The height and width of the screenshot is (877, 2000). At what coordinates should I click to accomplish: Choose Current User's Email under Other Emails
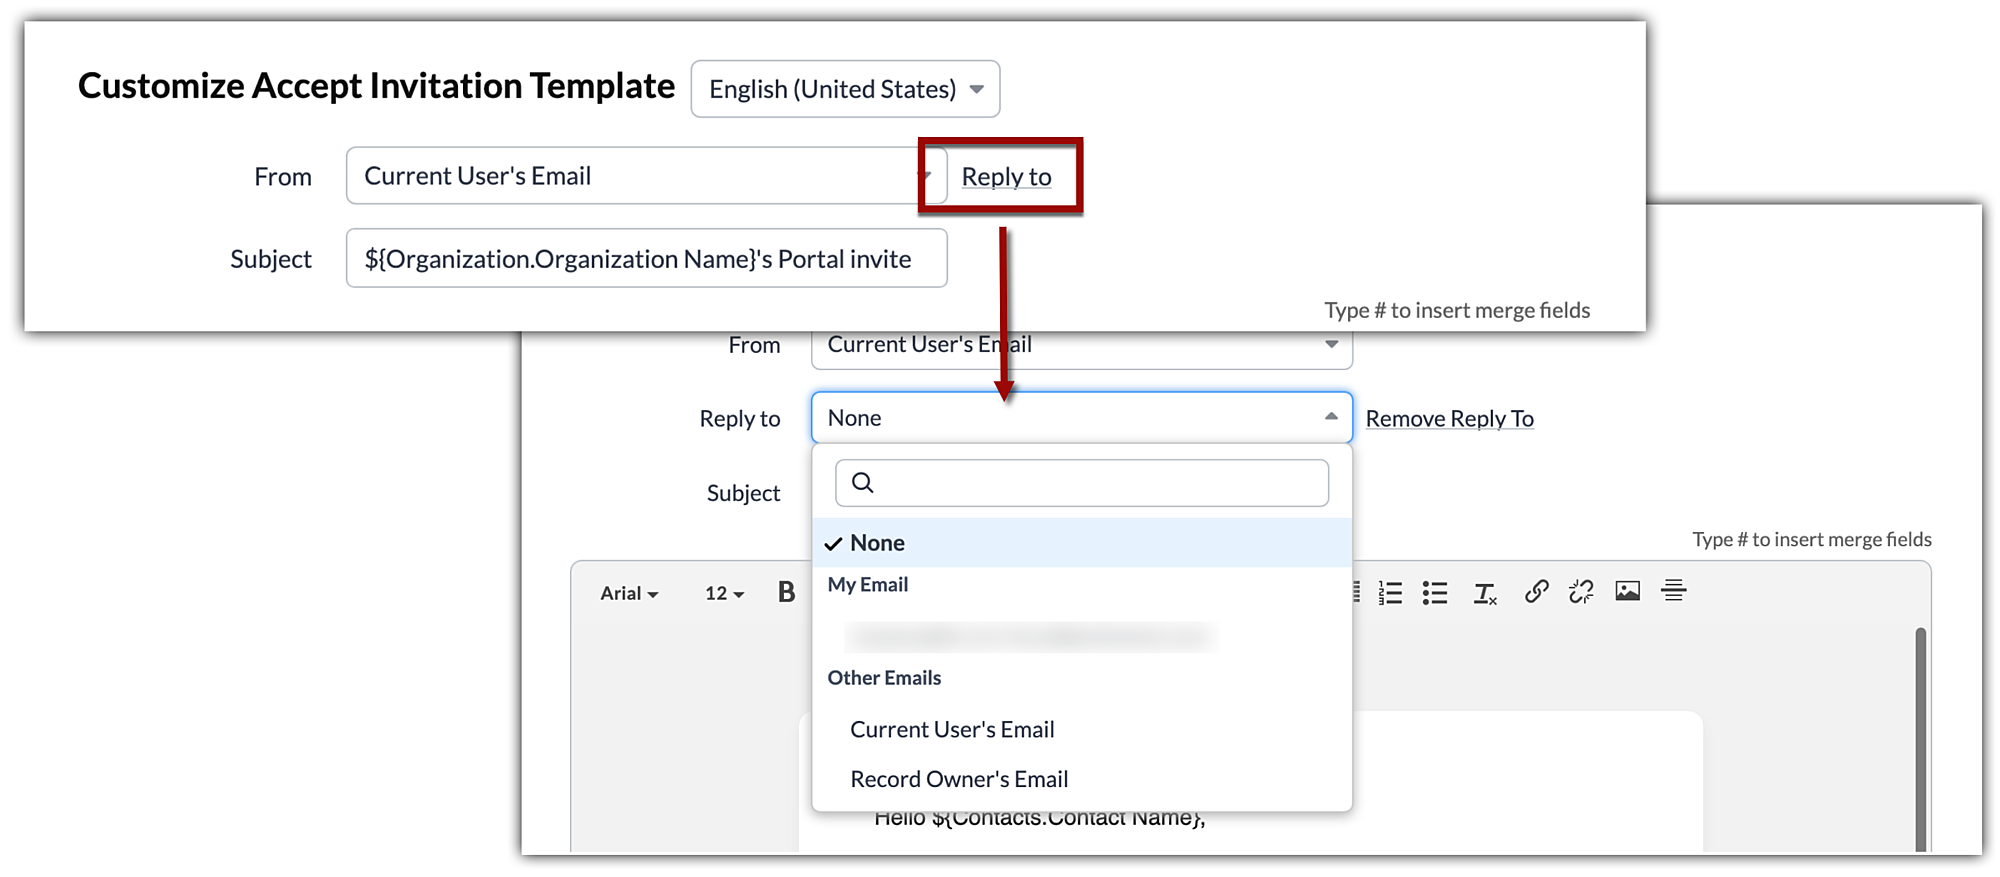tap(952, 730)
